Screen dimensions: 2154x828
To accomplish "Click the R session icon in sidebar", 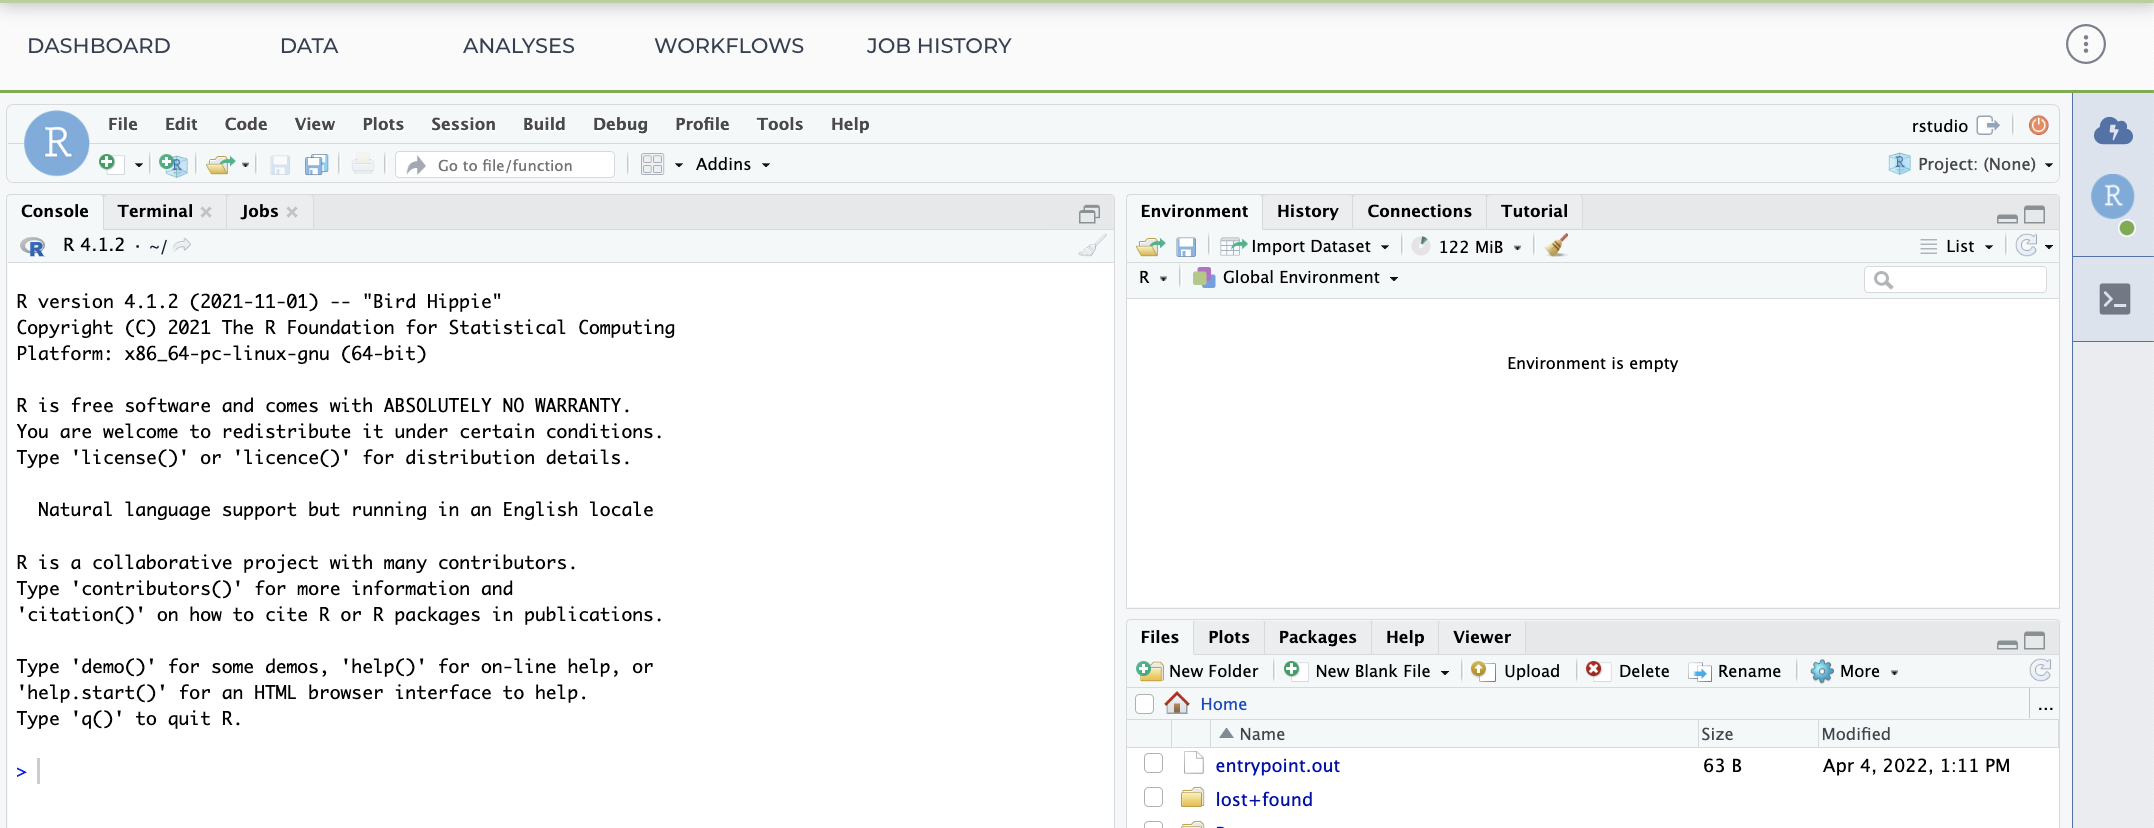I will [2113, 197].
